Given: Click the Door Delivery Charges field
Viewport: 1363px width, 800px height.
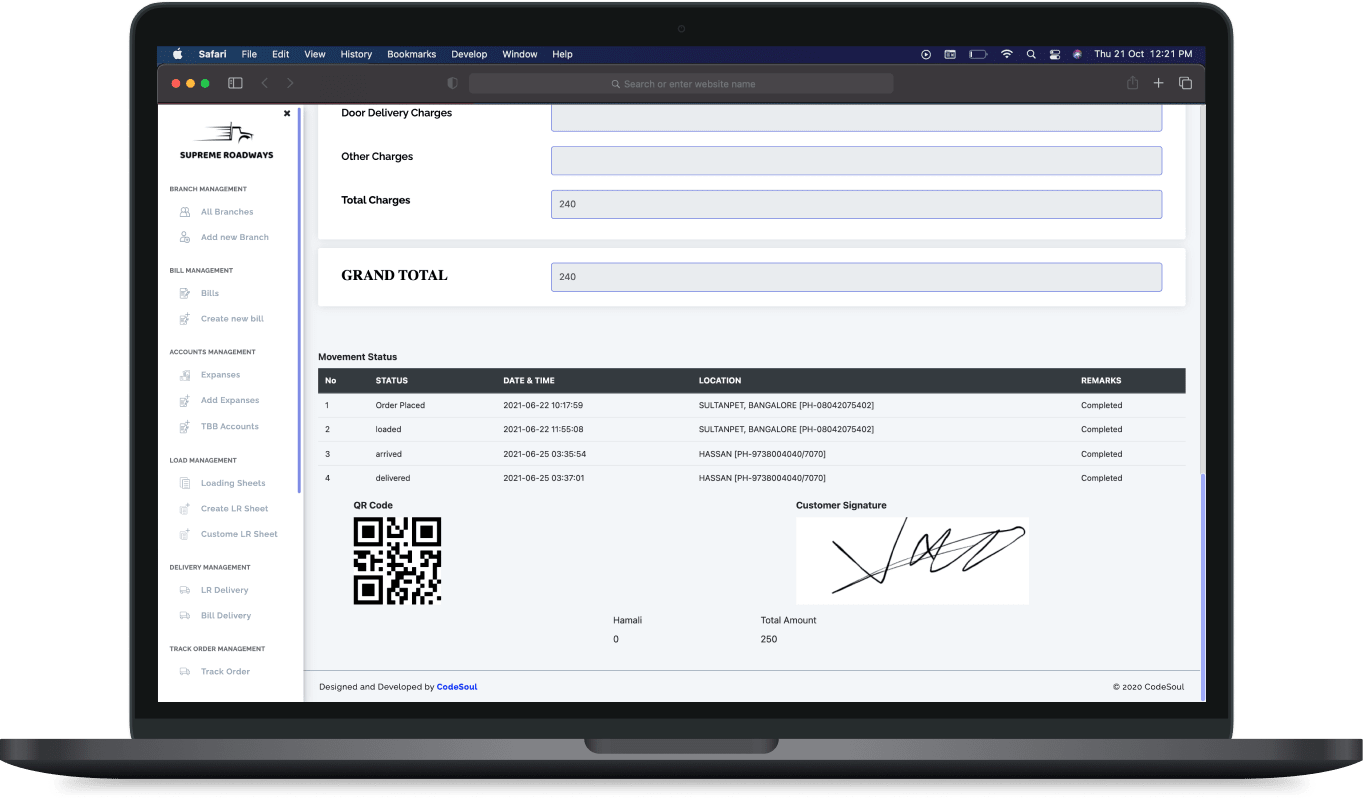Looking at the screenshot, I should pos(856,118).
